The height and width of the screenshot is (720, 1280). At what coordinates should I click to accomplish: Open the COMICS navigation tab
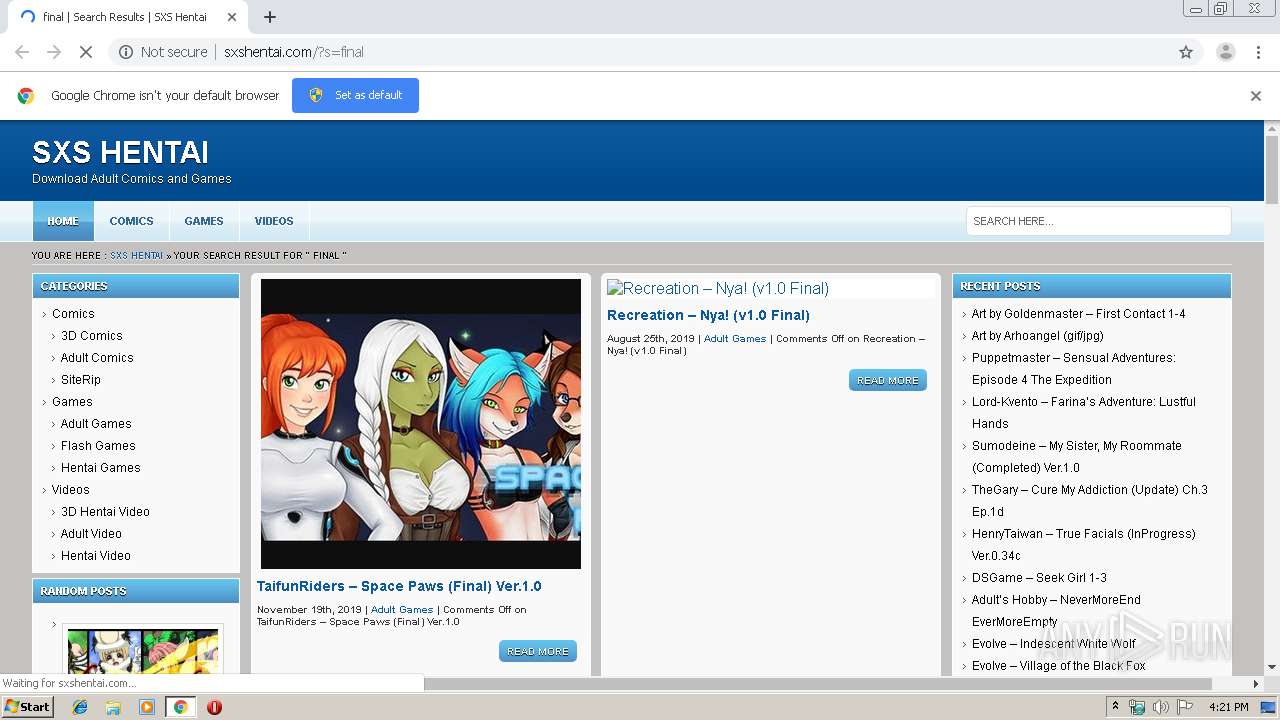131,221
